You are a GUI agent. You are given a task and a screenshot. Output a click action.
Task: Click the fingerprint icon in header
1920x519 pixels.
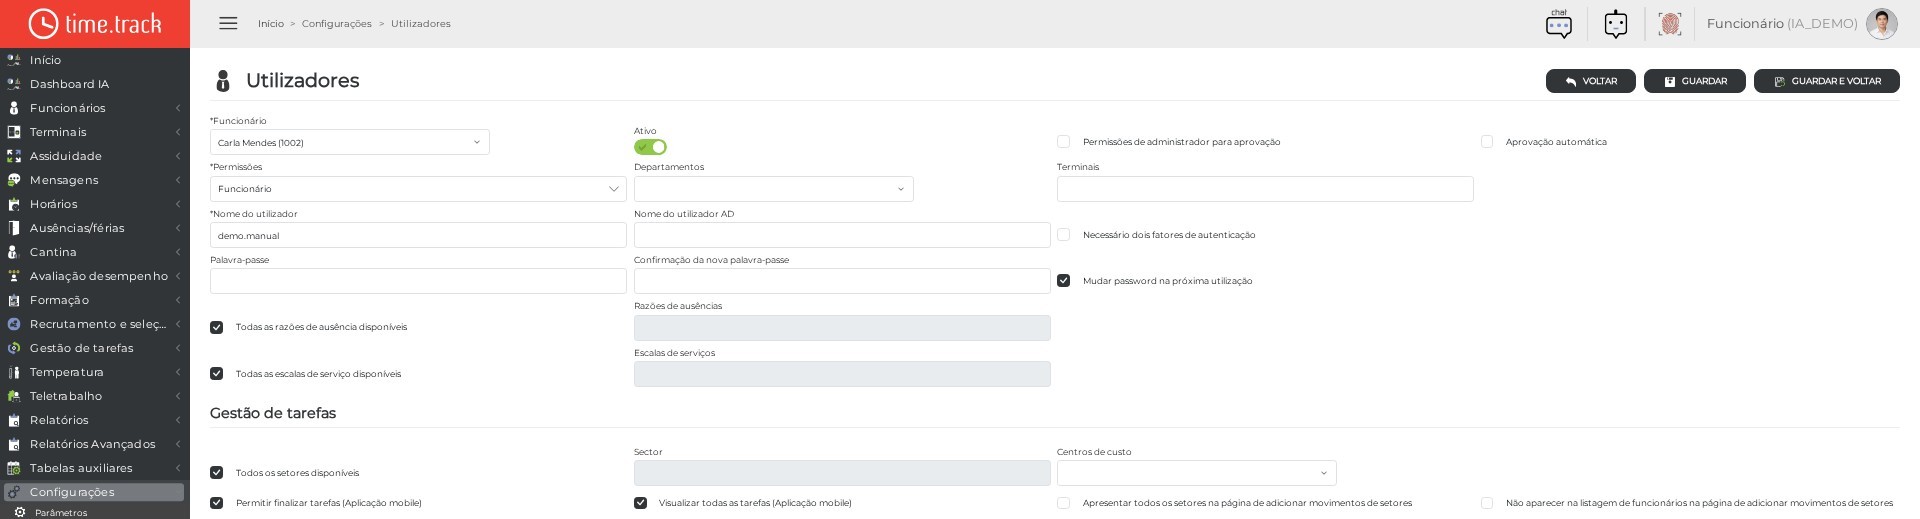coord(1670,24)
